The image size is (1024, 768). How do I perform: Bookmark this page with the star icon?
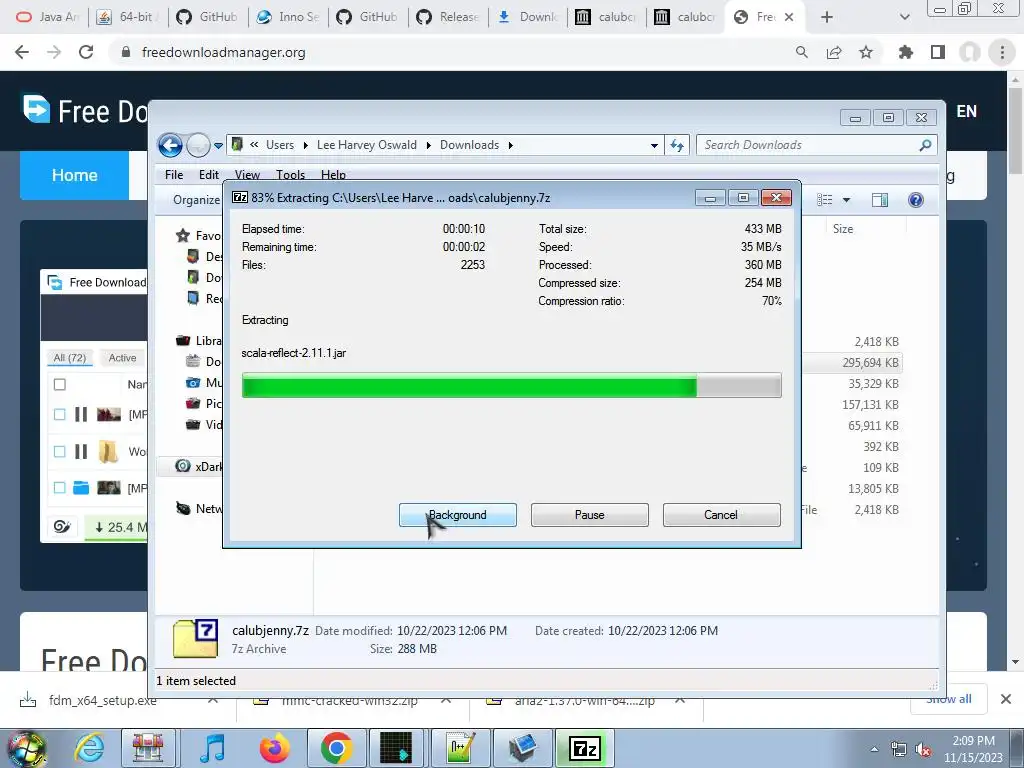click(x=866, y=52)
